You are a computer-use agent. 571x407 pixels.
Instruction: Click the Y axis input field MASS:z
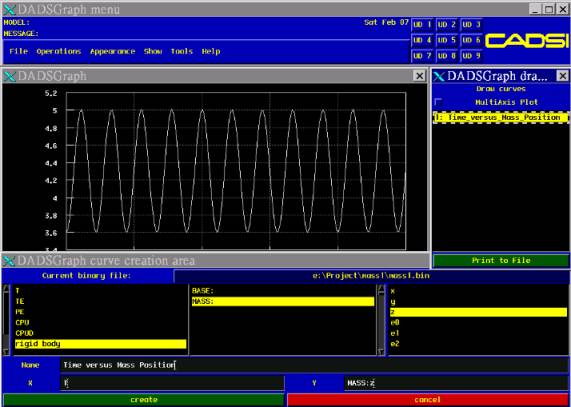[x=457, y=383]
